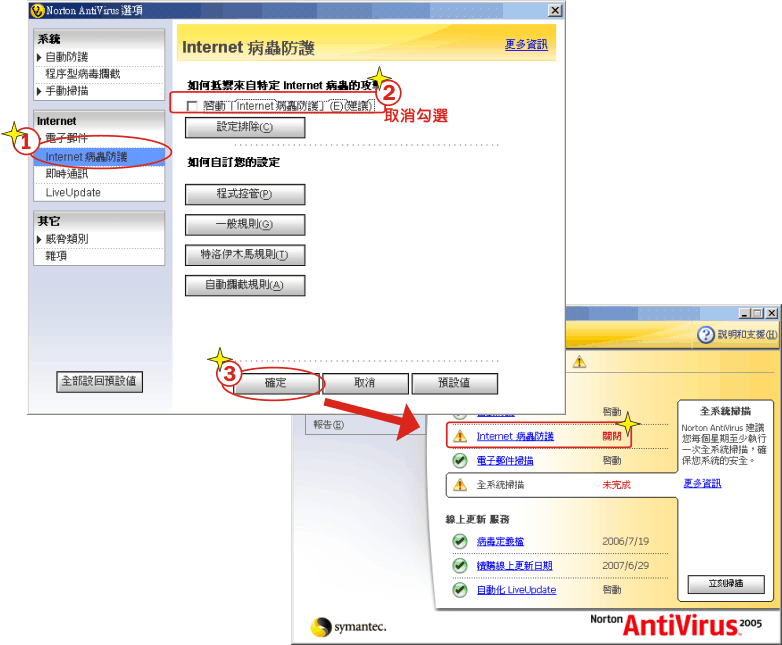Select 電子郵件 under Internet
The height and width of the screenshot is (645, 782).
coord(66,138)
